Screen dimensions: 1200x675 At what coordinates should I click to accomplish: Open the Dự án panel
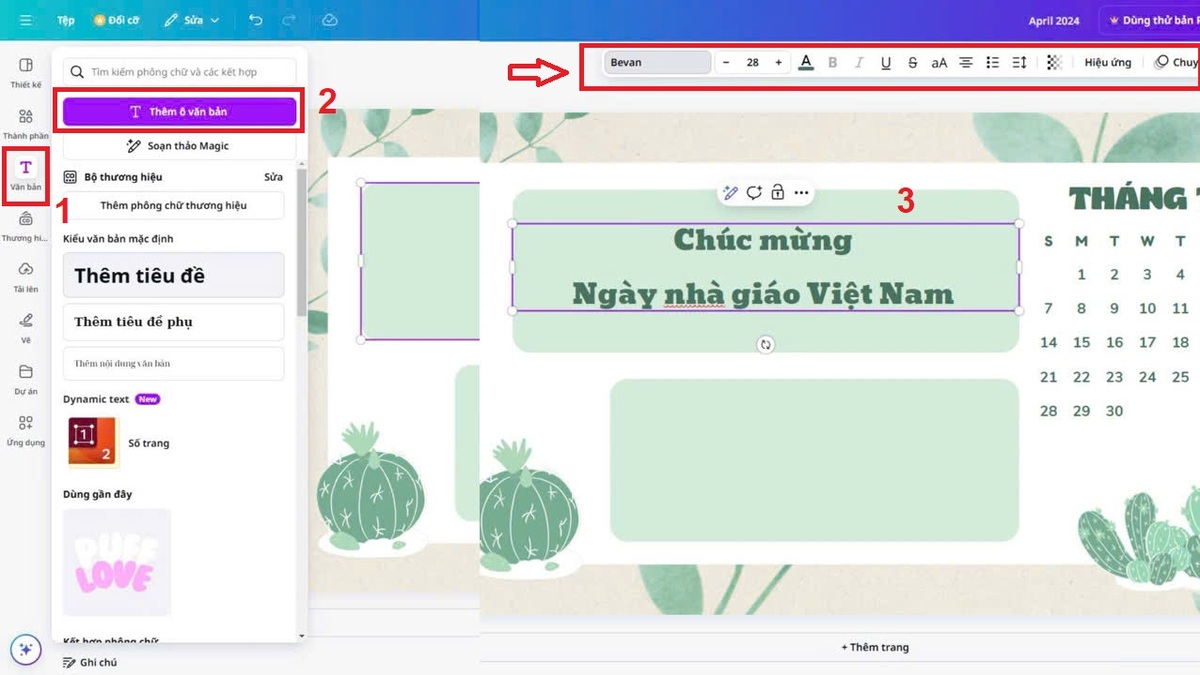pos(25,380)
